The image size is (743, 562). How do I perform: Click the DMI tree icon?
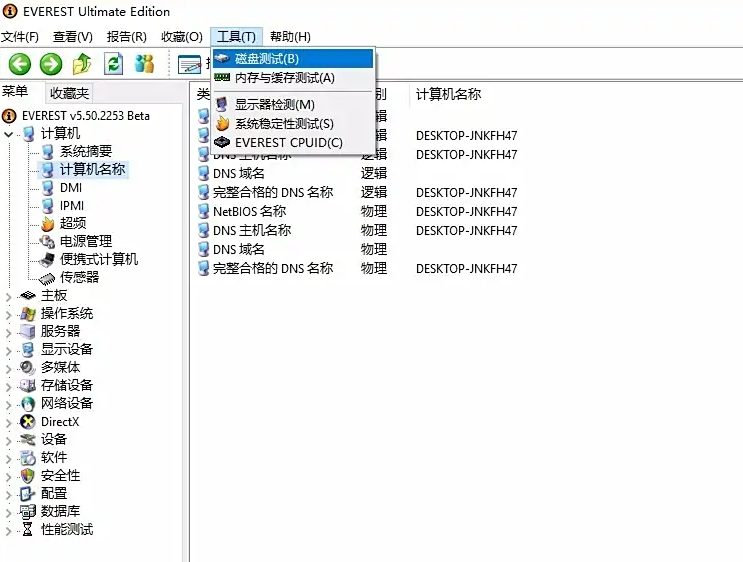tap(47, 188)
